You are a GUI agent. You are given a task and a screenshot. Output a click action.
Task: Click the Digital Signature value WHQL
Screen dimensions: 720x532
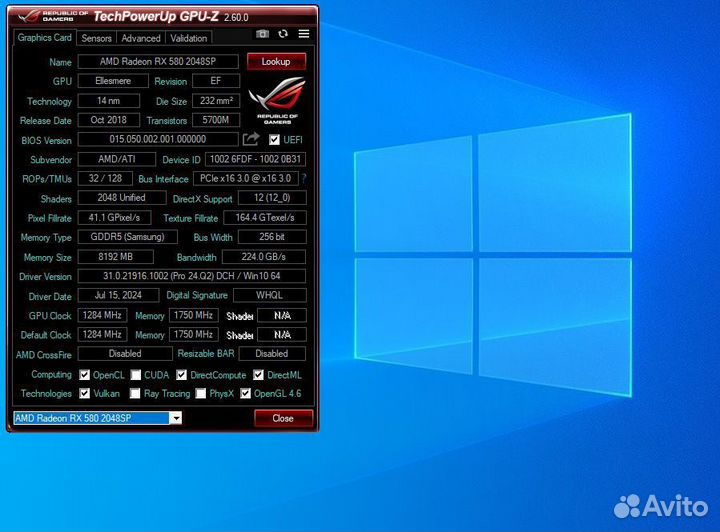(270, 295)
